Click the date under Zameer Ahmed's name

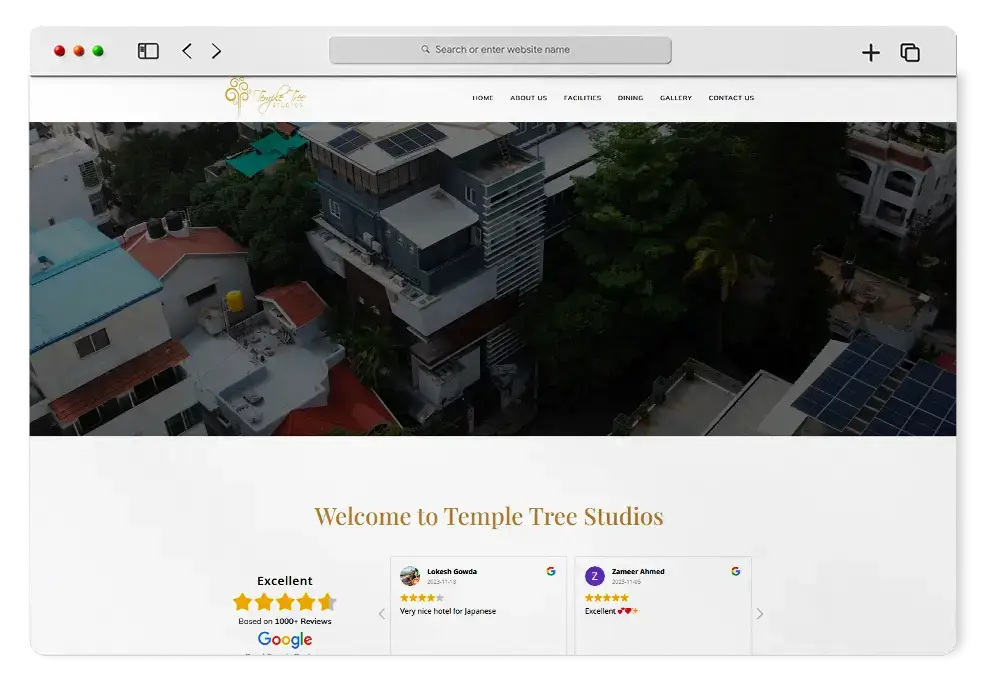tap(626, 582)
